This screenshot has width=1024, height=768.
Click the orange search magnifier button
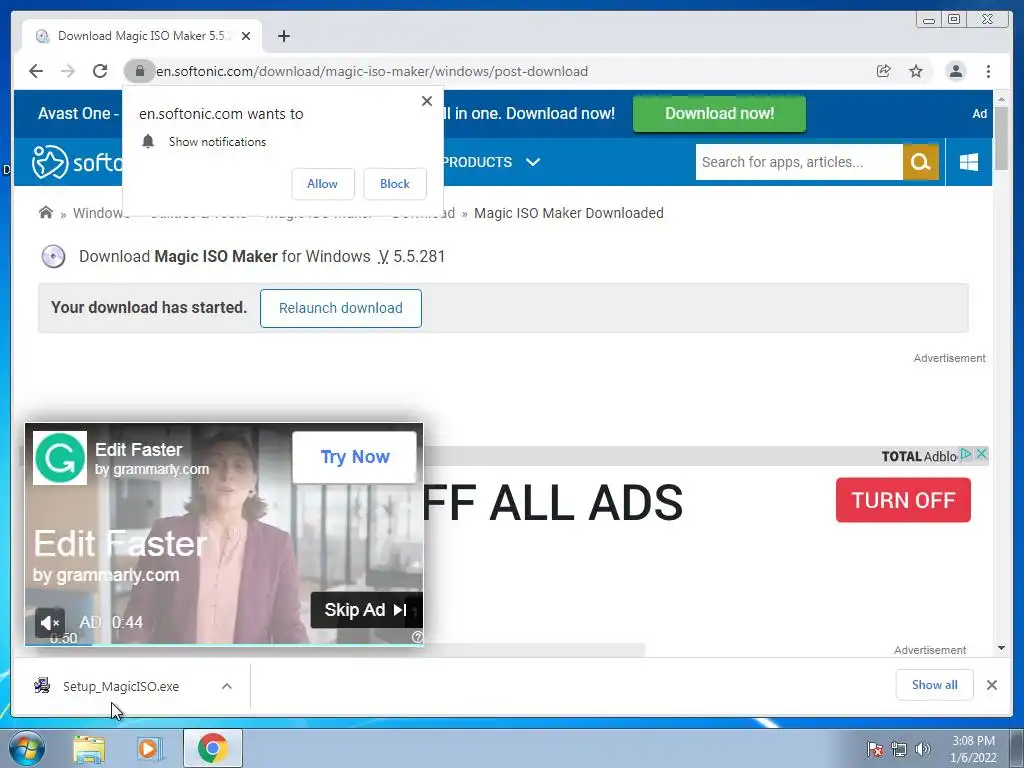(x=921, y=162)
